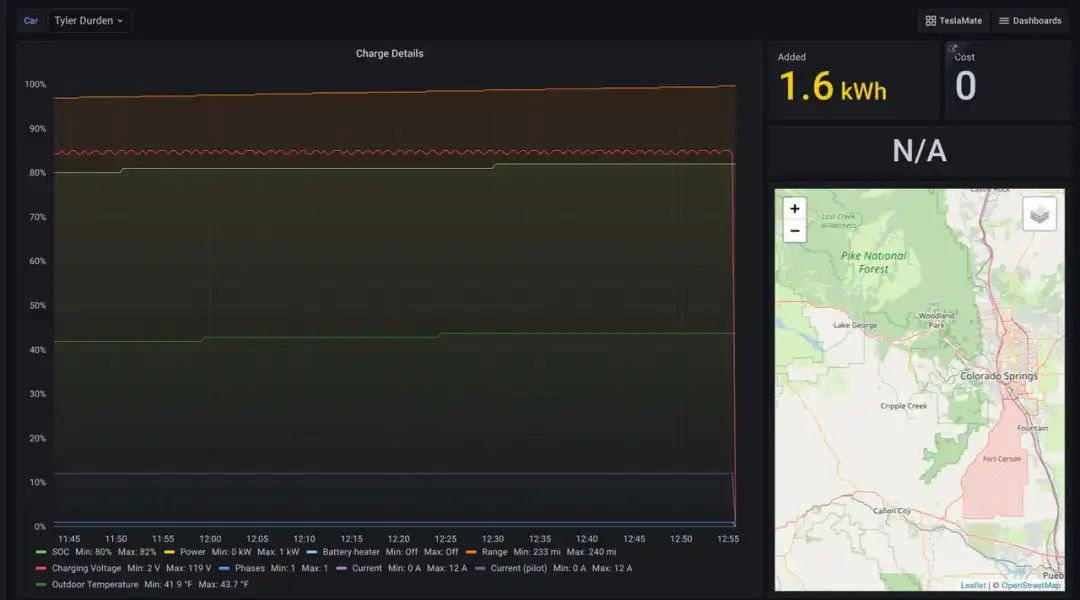Open the Added panel title menu

792,57
